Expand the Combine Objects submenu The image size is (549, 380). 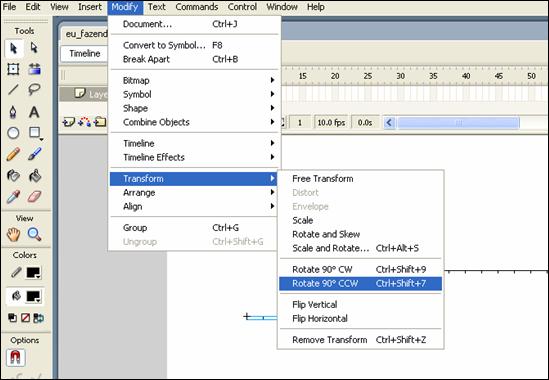pos(194,122)
